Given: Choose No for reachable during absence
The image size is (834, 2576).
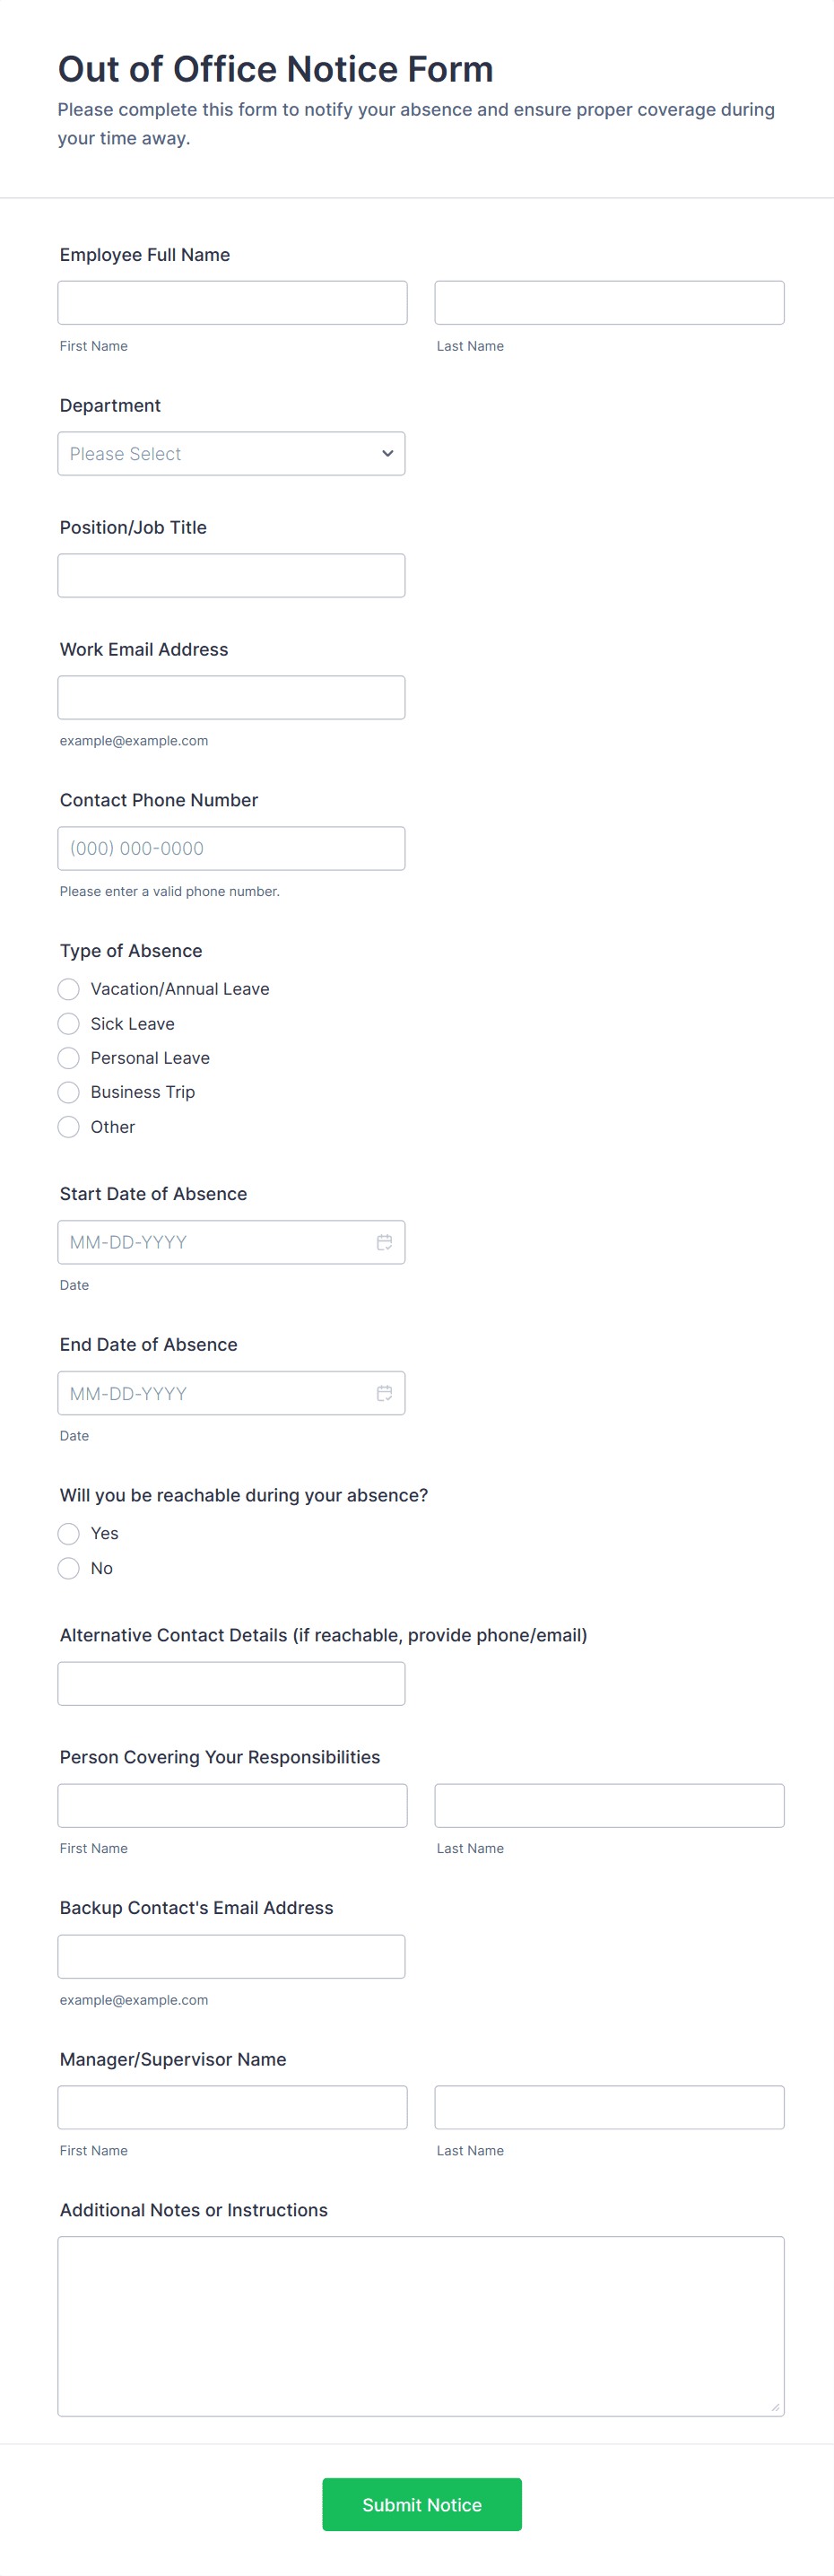Looking at the screenshot, I should pyautogui.click(x=69, y=1568).
